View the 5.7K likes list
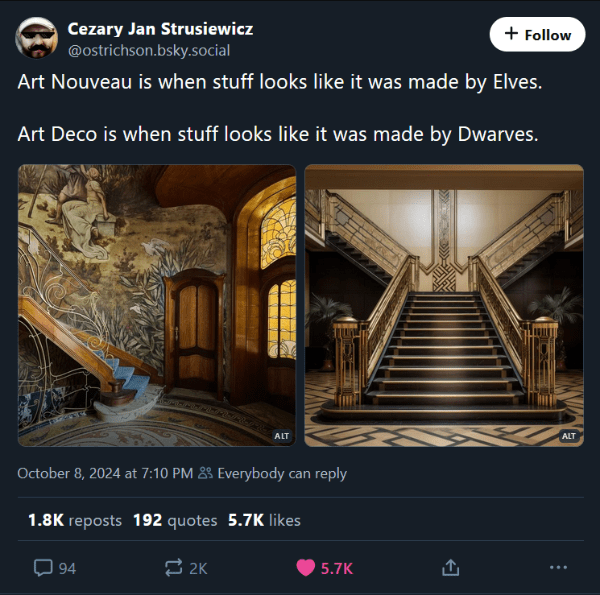This screenshot has width=600, height=595. pyautogui.click(x=264, y=520)
